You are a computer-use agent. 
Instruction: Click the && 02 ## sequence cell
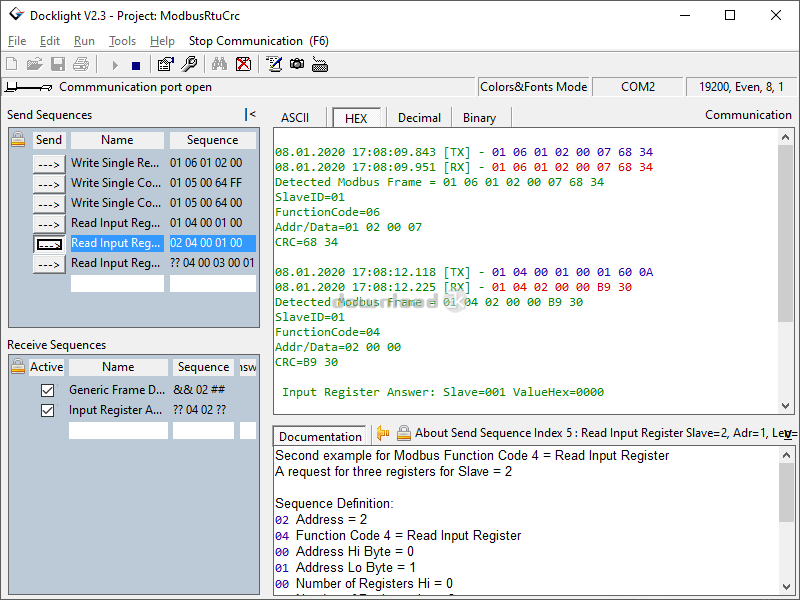click(203, 390)
